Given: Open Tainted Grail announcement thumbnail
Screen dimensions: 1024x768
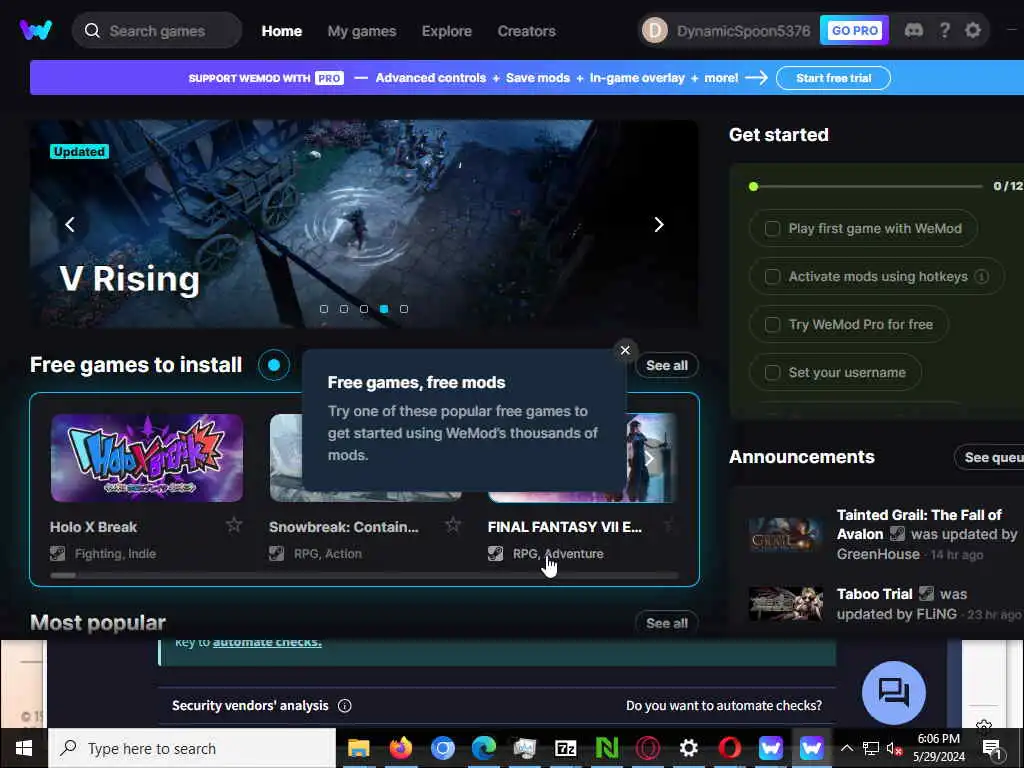Looking at the screenshot, I should tap(785, 534).
